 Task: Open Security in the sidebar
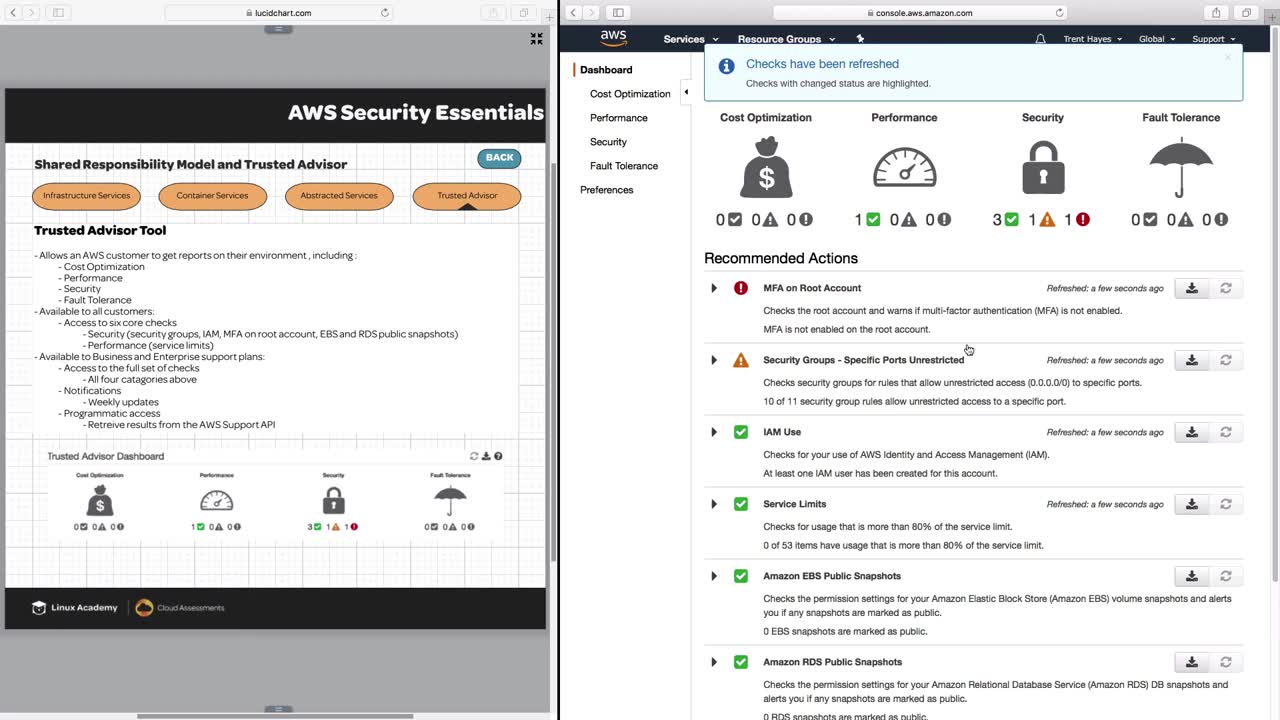pos(608,142)
